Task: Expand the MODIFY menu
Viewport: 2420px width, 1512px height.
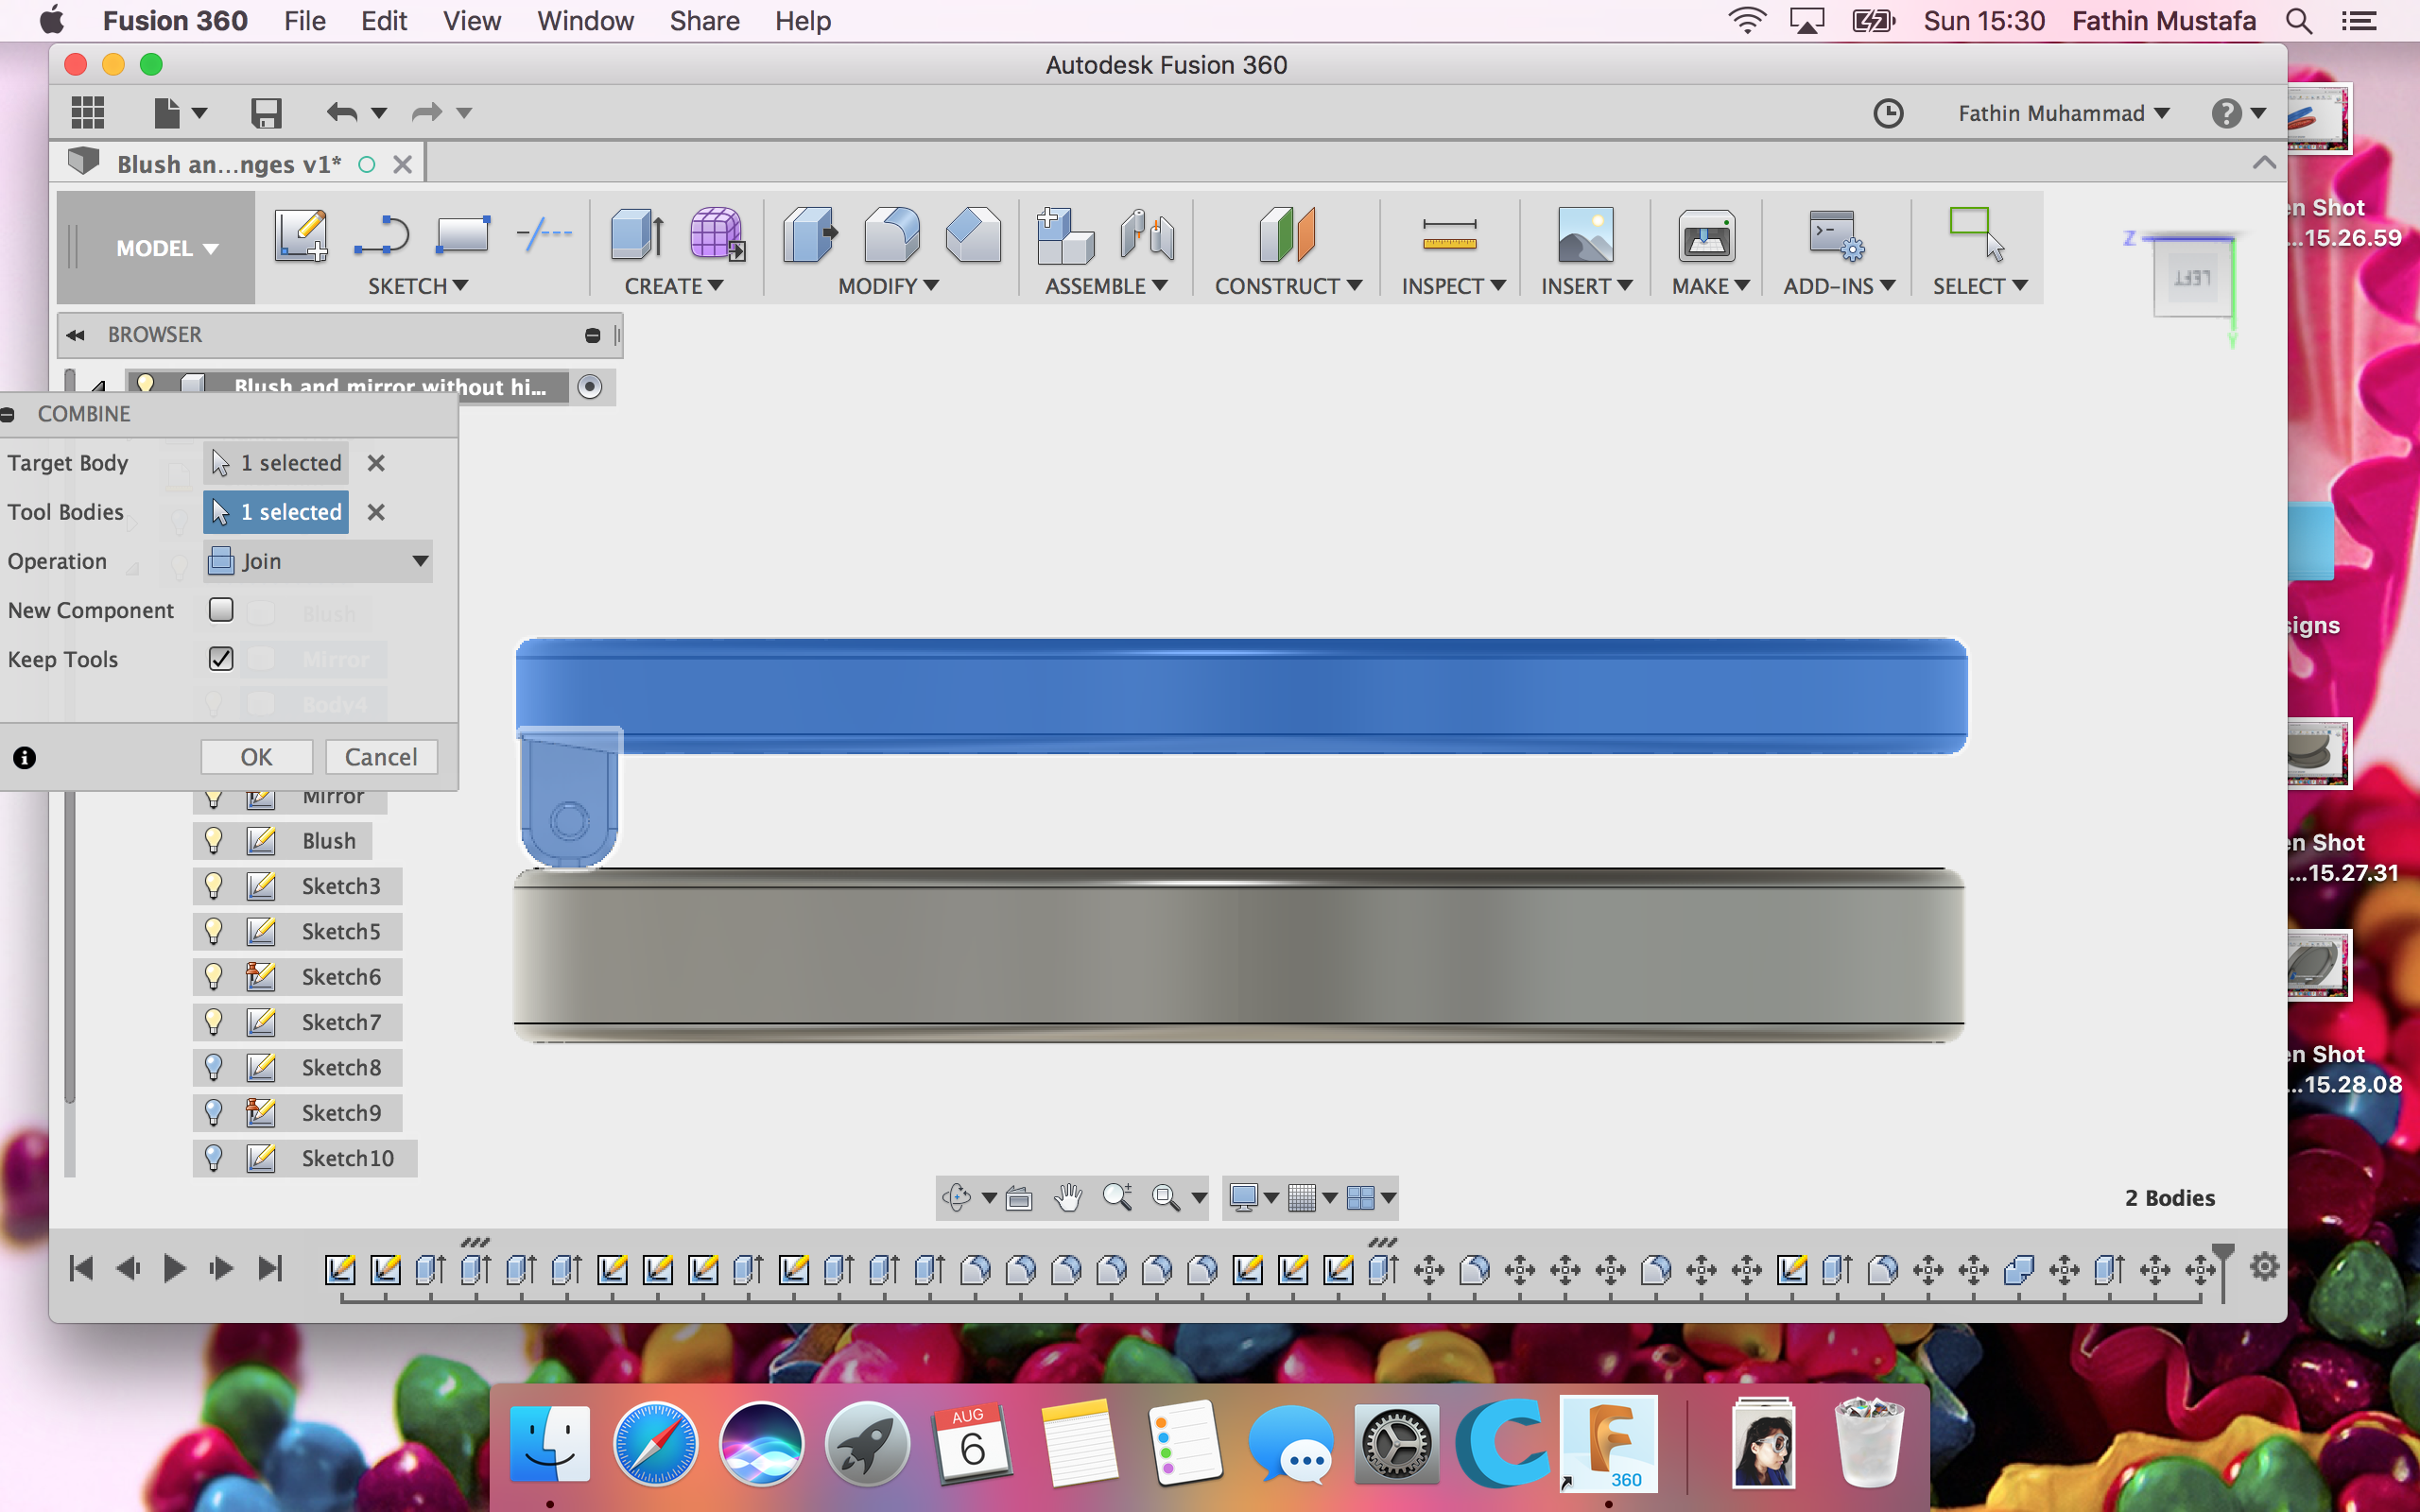Action: click(x=888, y=286)
